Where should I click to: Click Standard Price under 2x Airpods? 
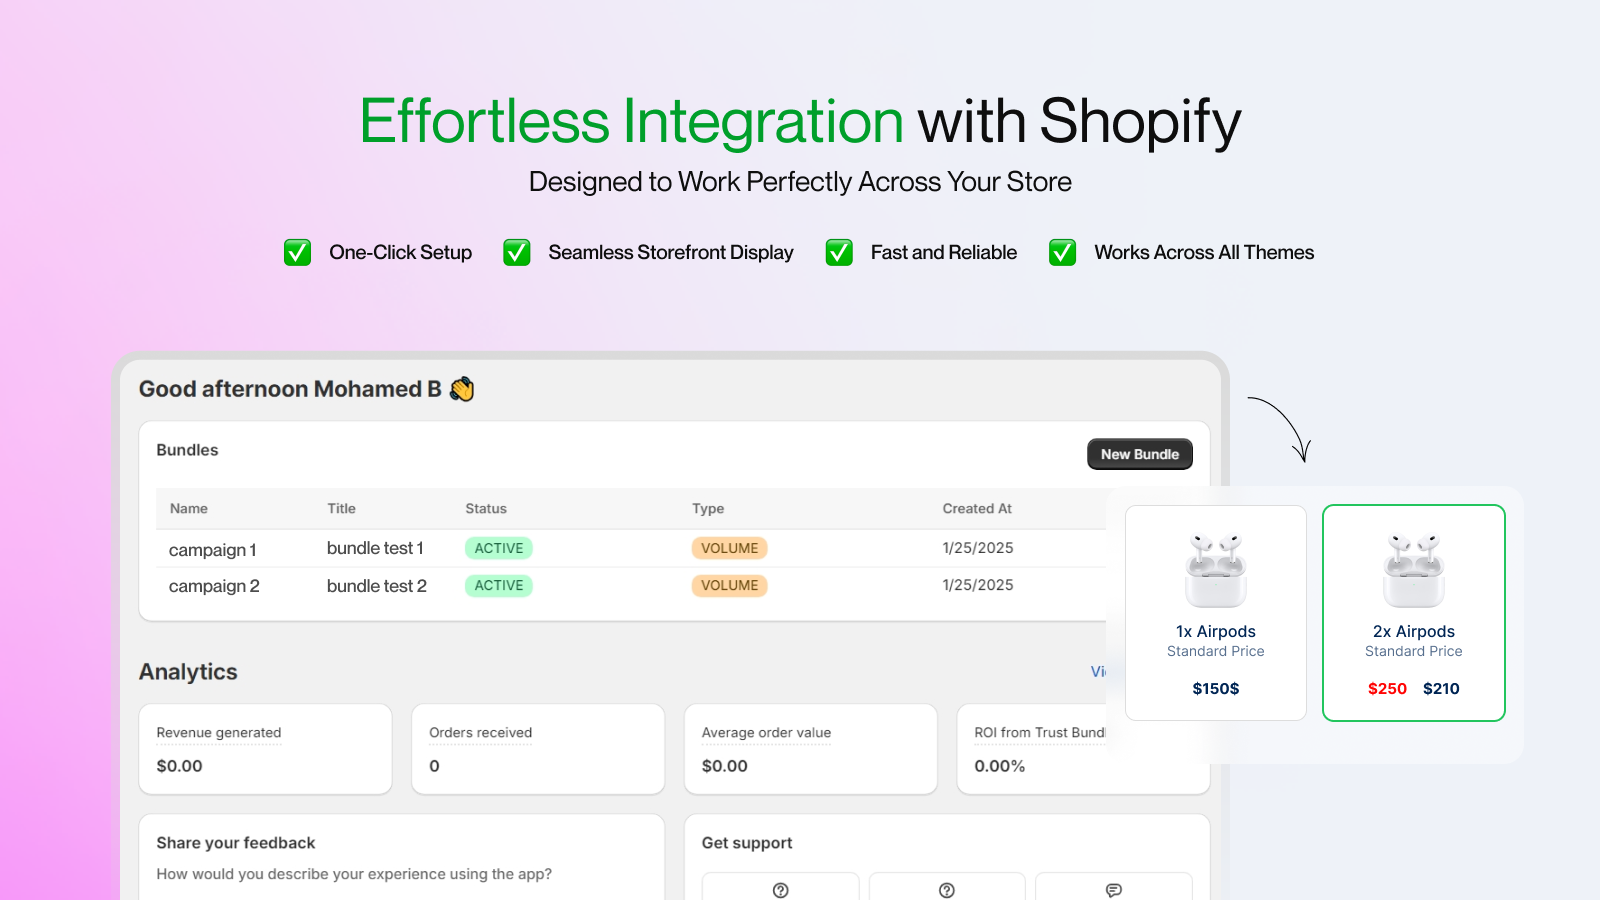(x=1414, y=651)
